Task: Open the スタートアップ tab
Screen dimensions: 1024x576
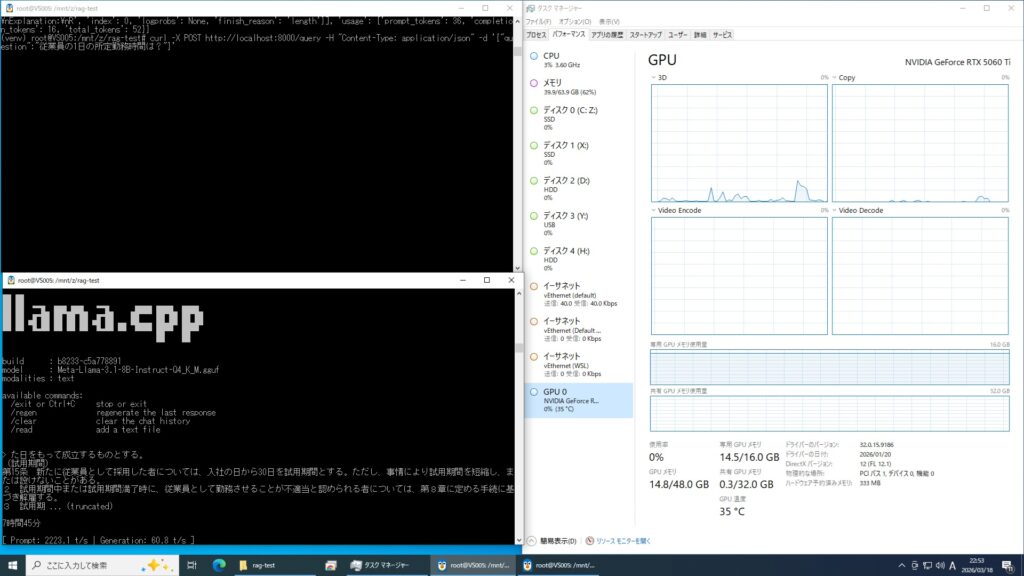Action: click(645, 34)
